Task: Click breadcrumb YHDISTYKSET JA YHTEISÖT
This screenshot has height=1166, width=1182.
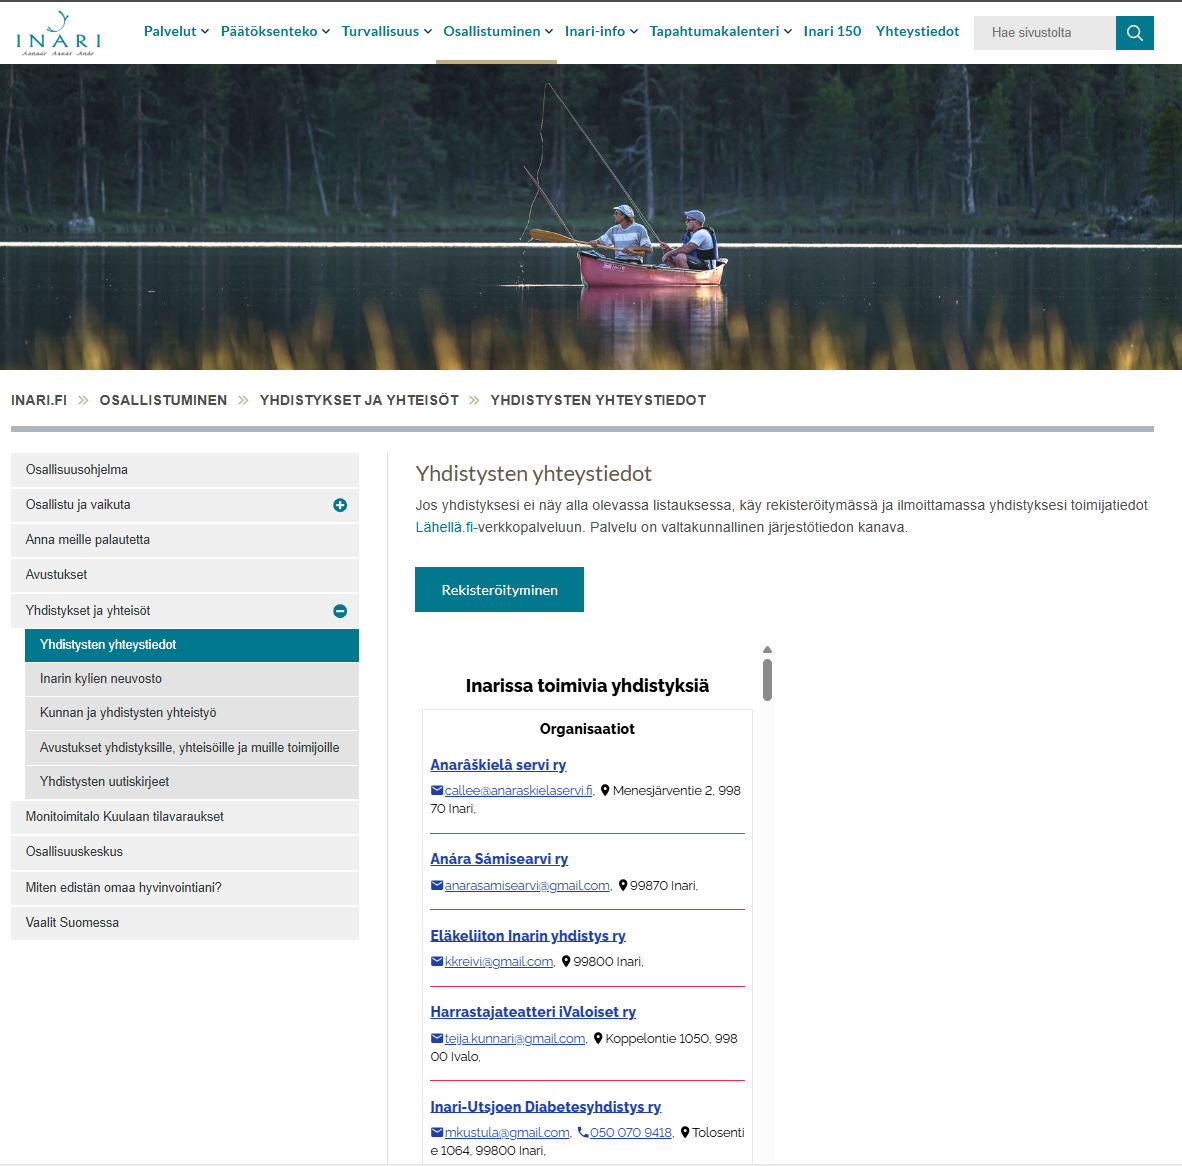Action: pyautogui.click(x=360, y=400)
